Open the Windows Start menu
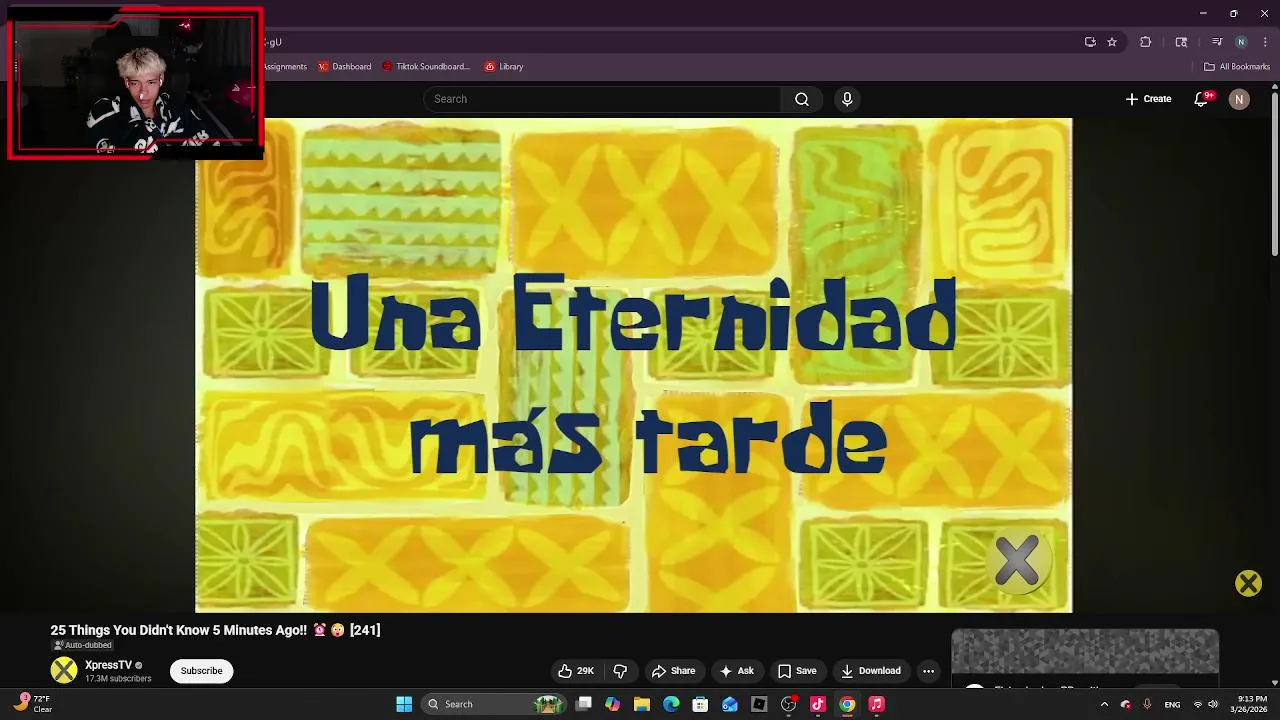The height and width of the screenshot is (720, 1280). point(404,704)
